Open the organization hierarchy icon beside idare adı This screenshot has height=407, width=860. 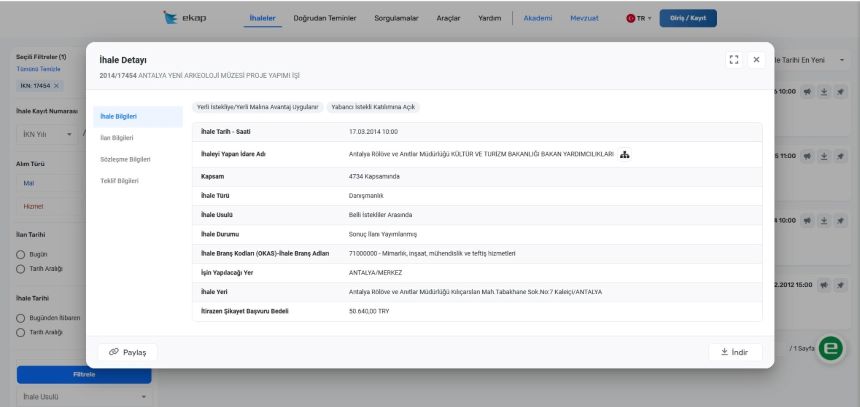point(624,155)
